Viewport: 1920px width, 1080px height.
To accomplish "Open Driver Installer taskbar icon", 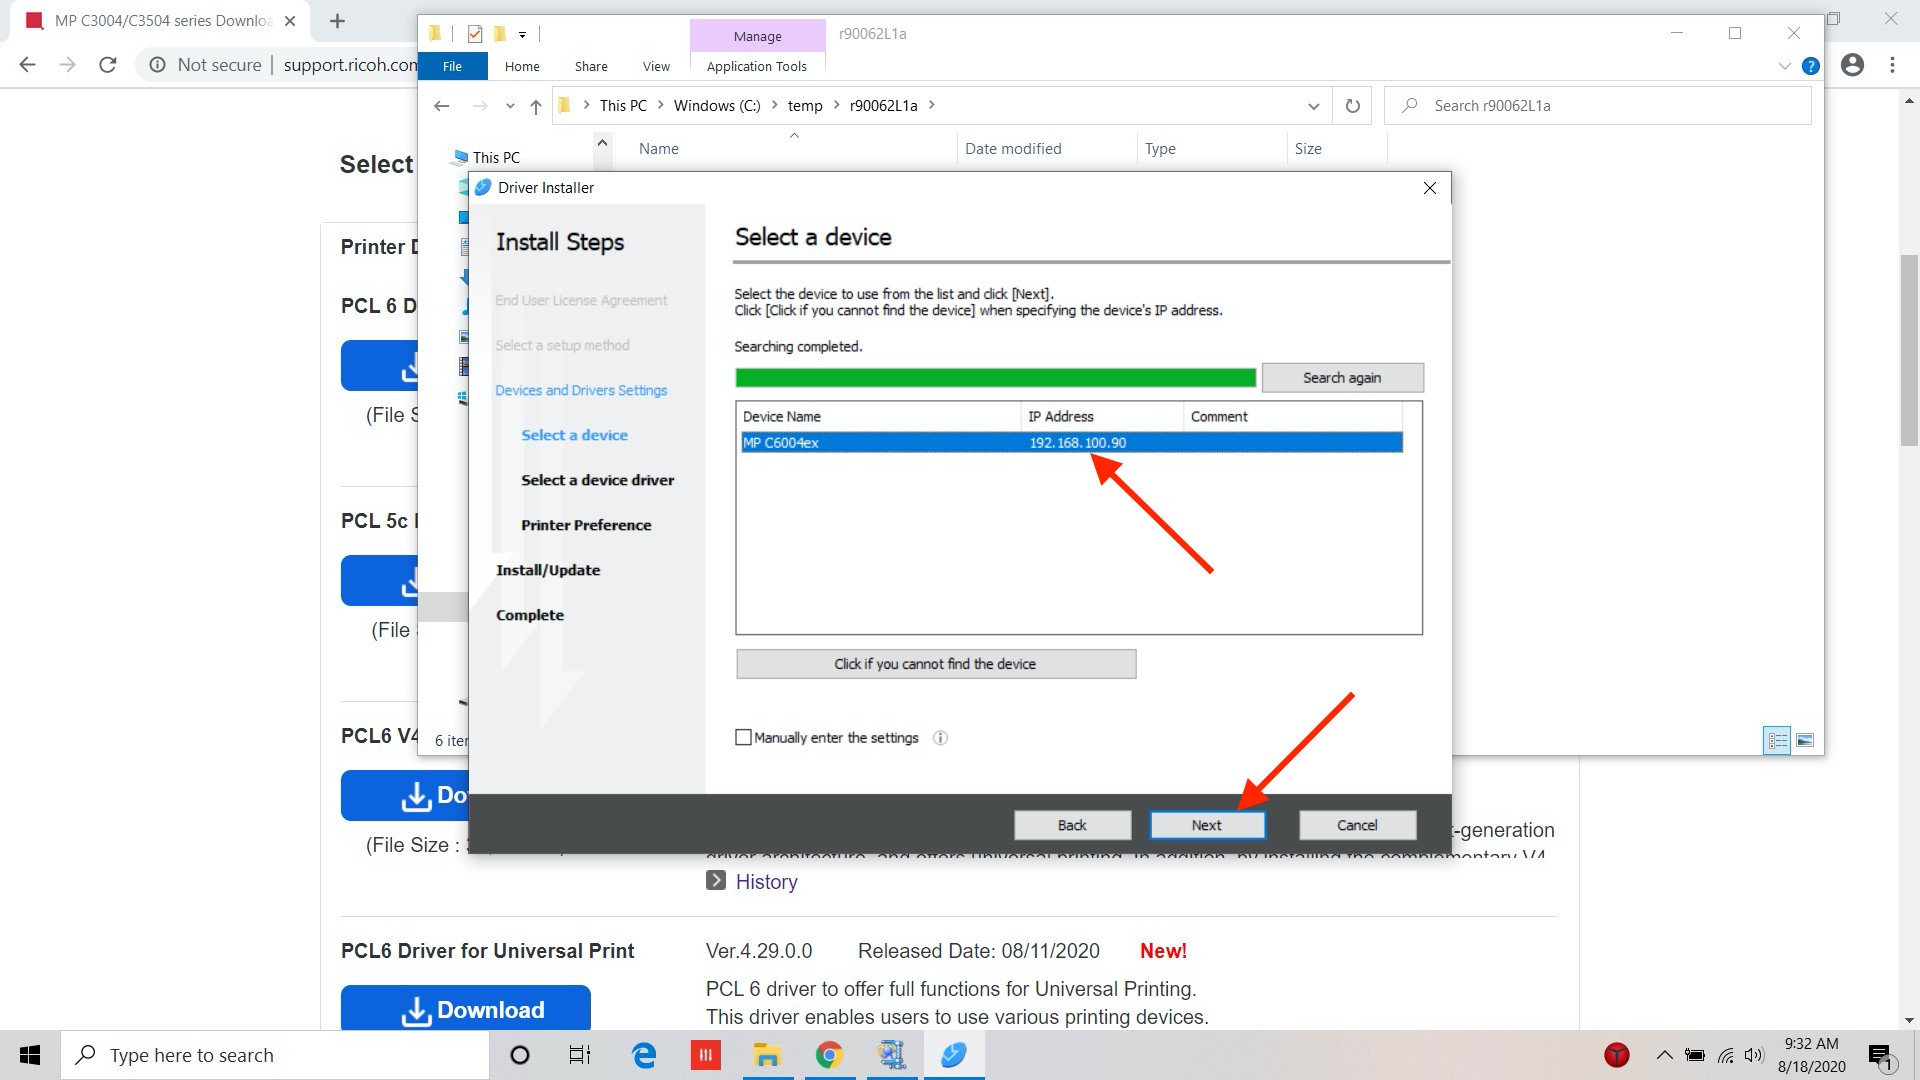I will (954, 1055).
